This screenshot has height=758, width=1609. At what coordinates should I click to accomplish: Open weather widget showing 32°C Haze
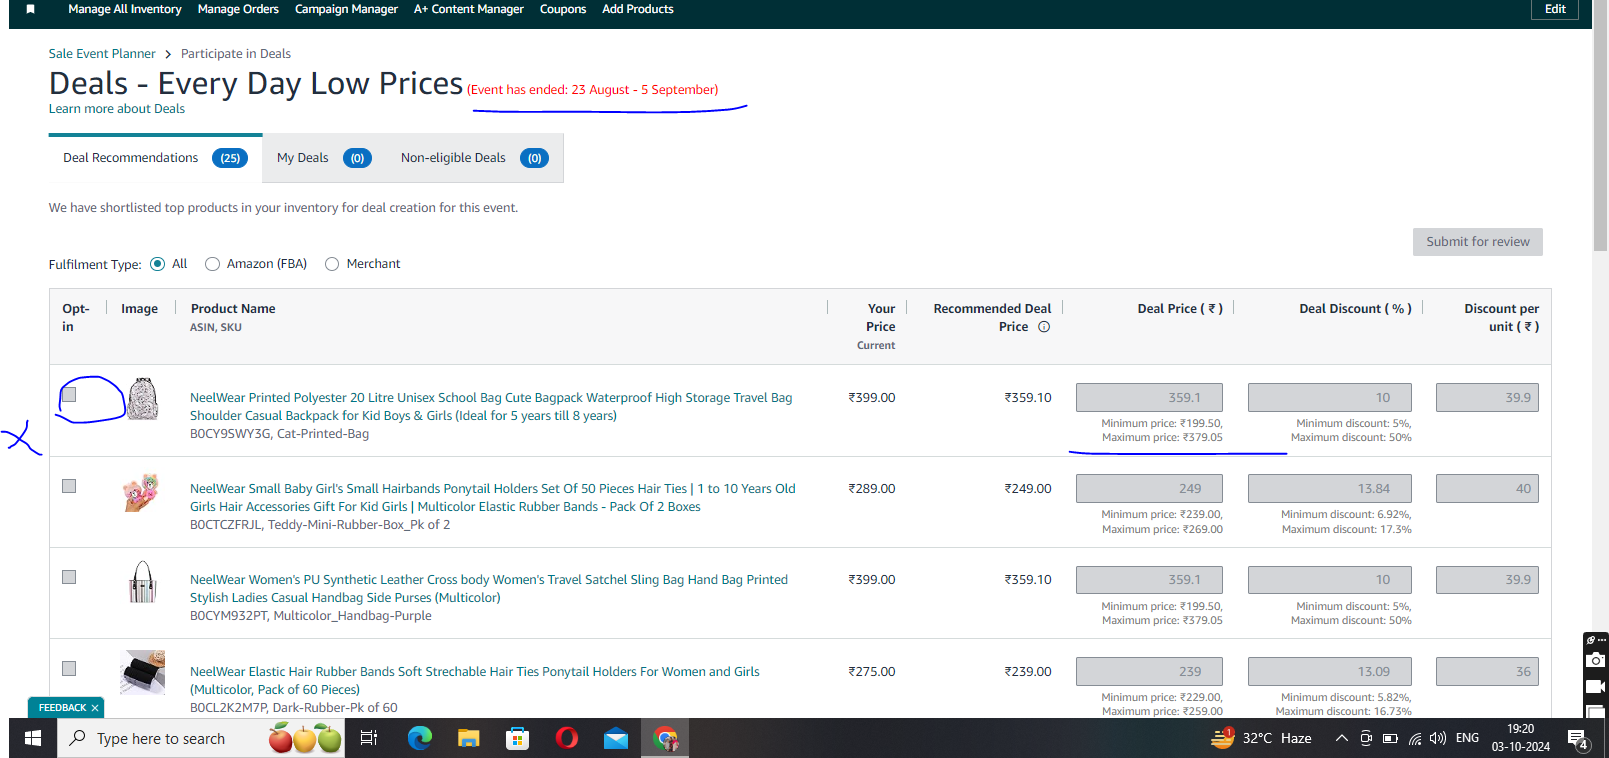click(1262, 738)
